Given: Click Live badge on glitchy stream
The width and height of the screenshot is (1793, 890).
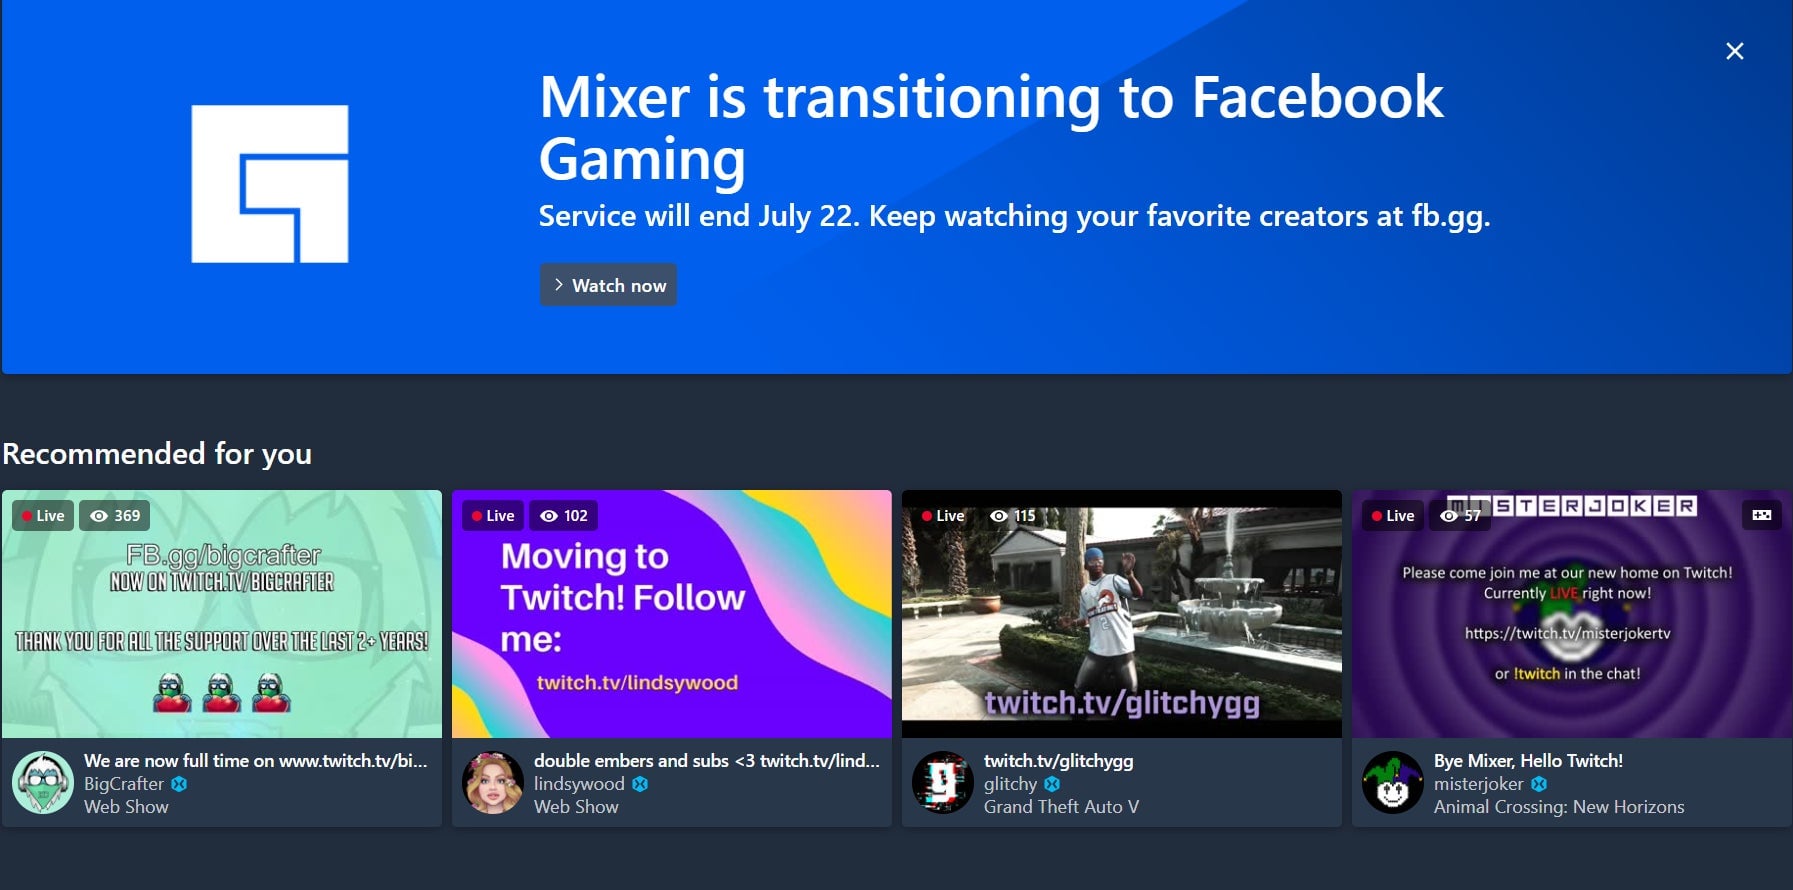Looking at the screenshot, I should [x=943, y=516].
